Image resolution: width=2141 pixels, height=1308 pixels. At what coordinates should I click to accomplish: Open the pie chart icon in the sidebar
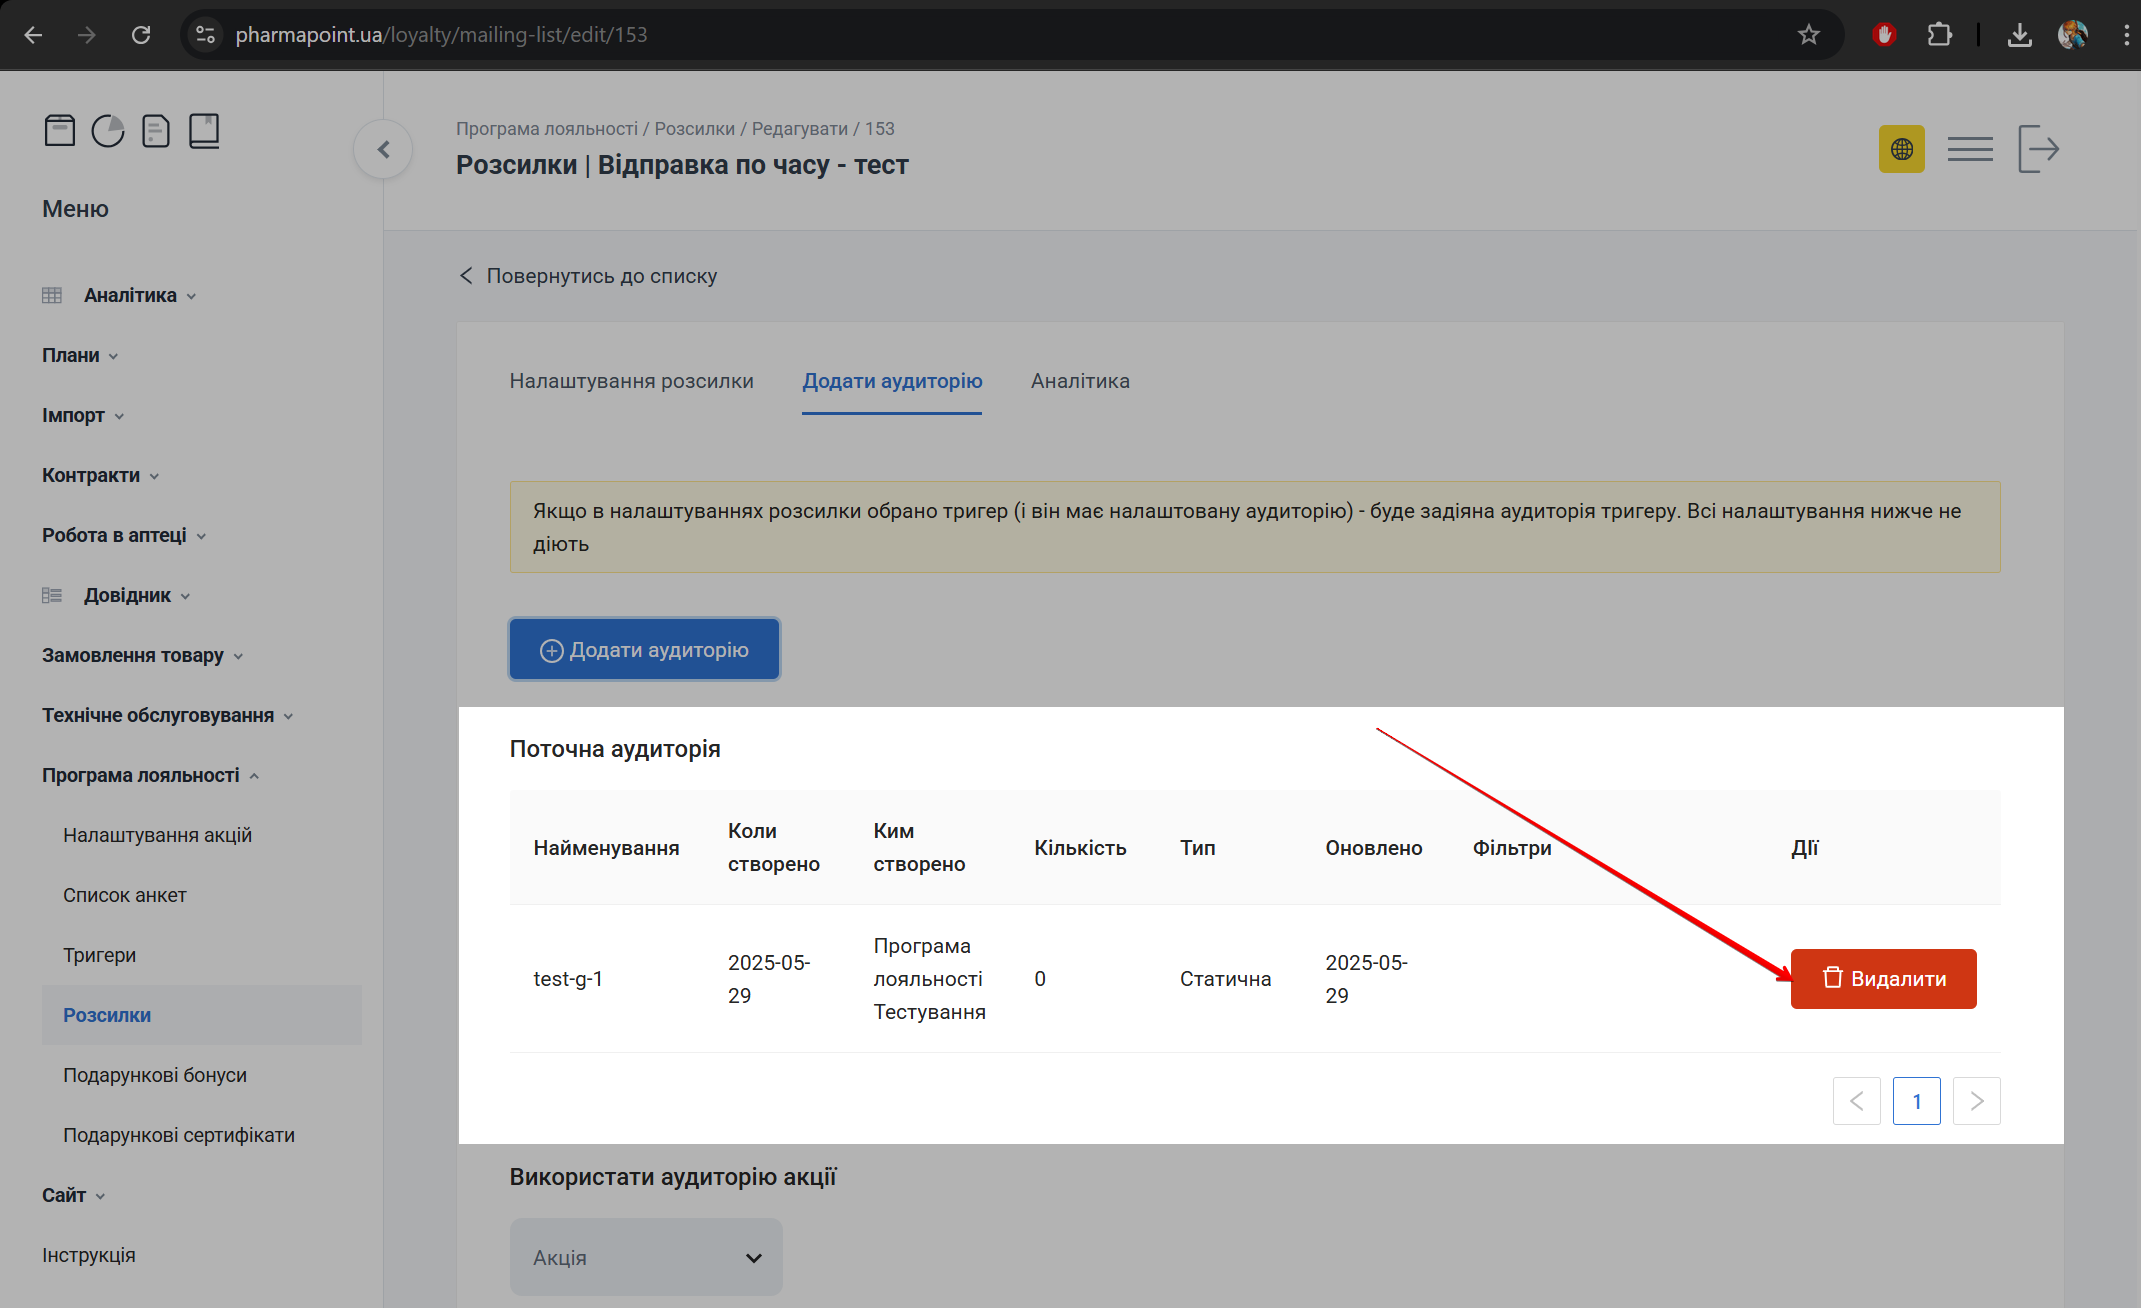[108, 131]
